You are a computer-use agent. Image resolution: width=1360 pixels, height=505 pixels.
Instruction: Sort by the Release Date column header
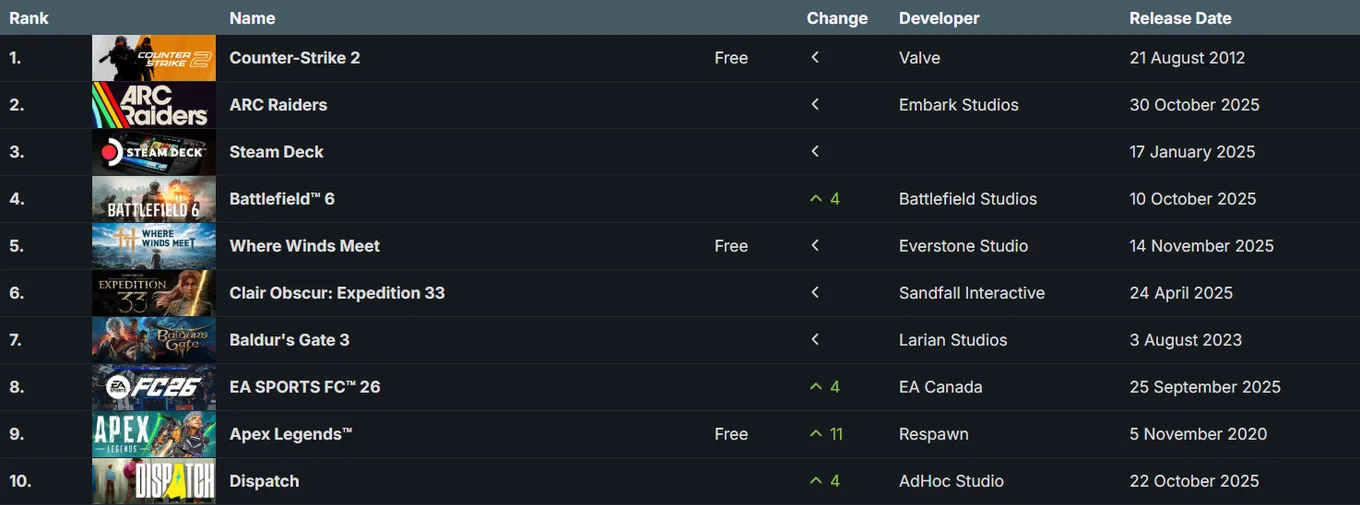pyautogui.click(x=1180, y=18)
